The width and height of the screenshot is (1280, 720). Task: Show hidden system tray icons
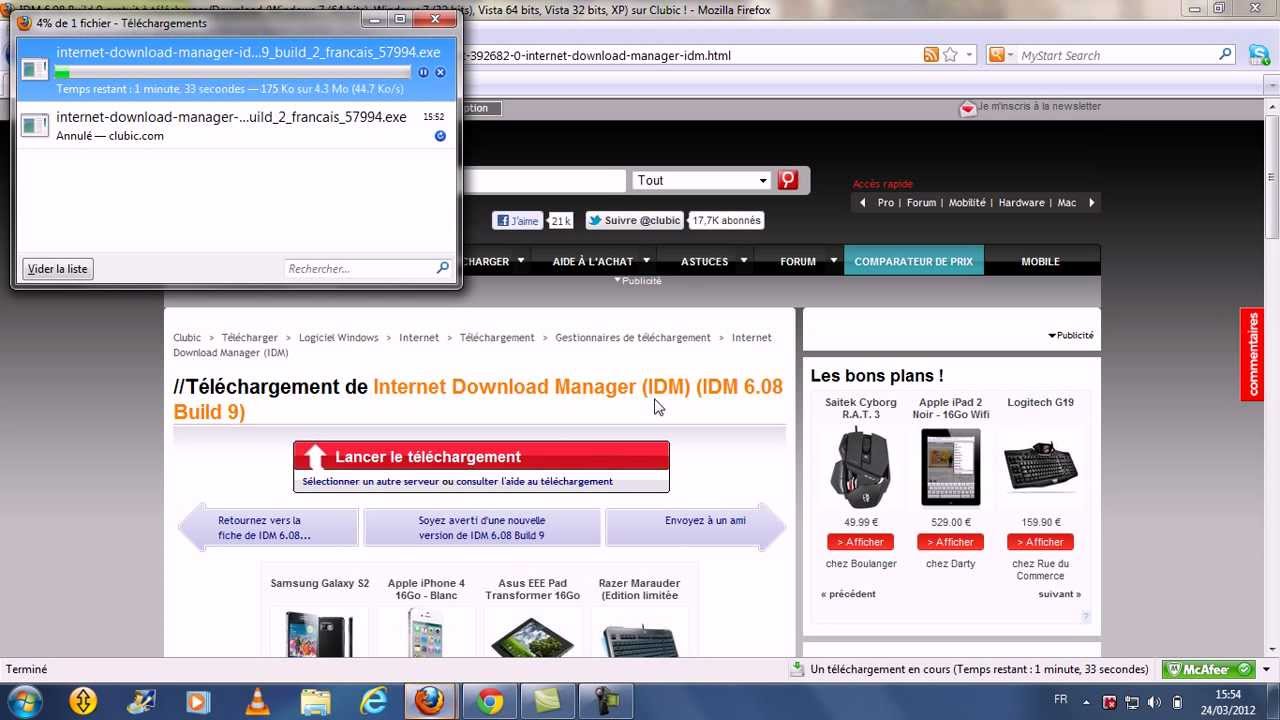point(1087,701)
